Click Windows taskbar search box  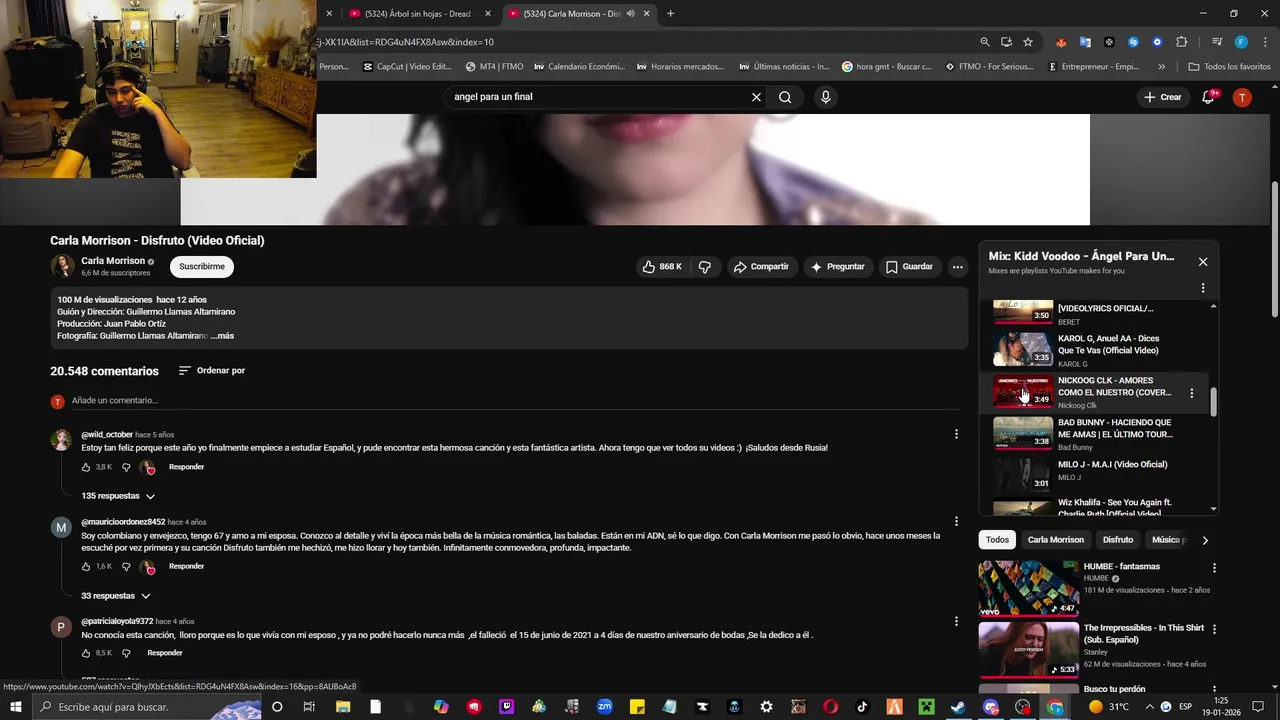[x=148, y=707]
